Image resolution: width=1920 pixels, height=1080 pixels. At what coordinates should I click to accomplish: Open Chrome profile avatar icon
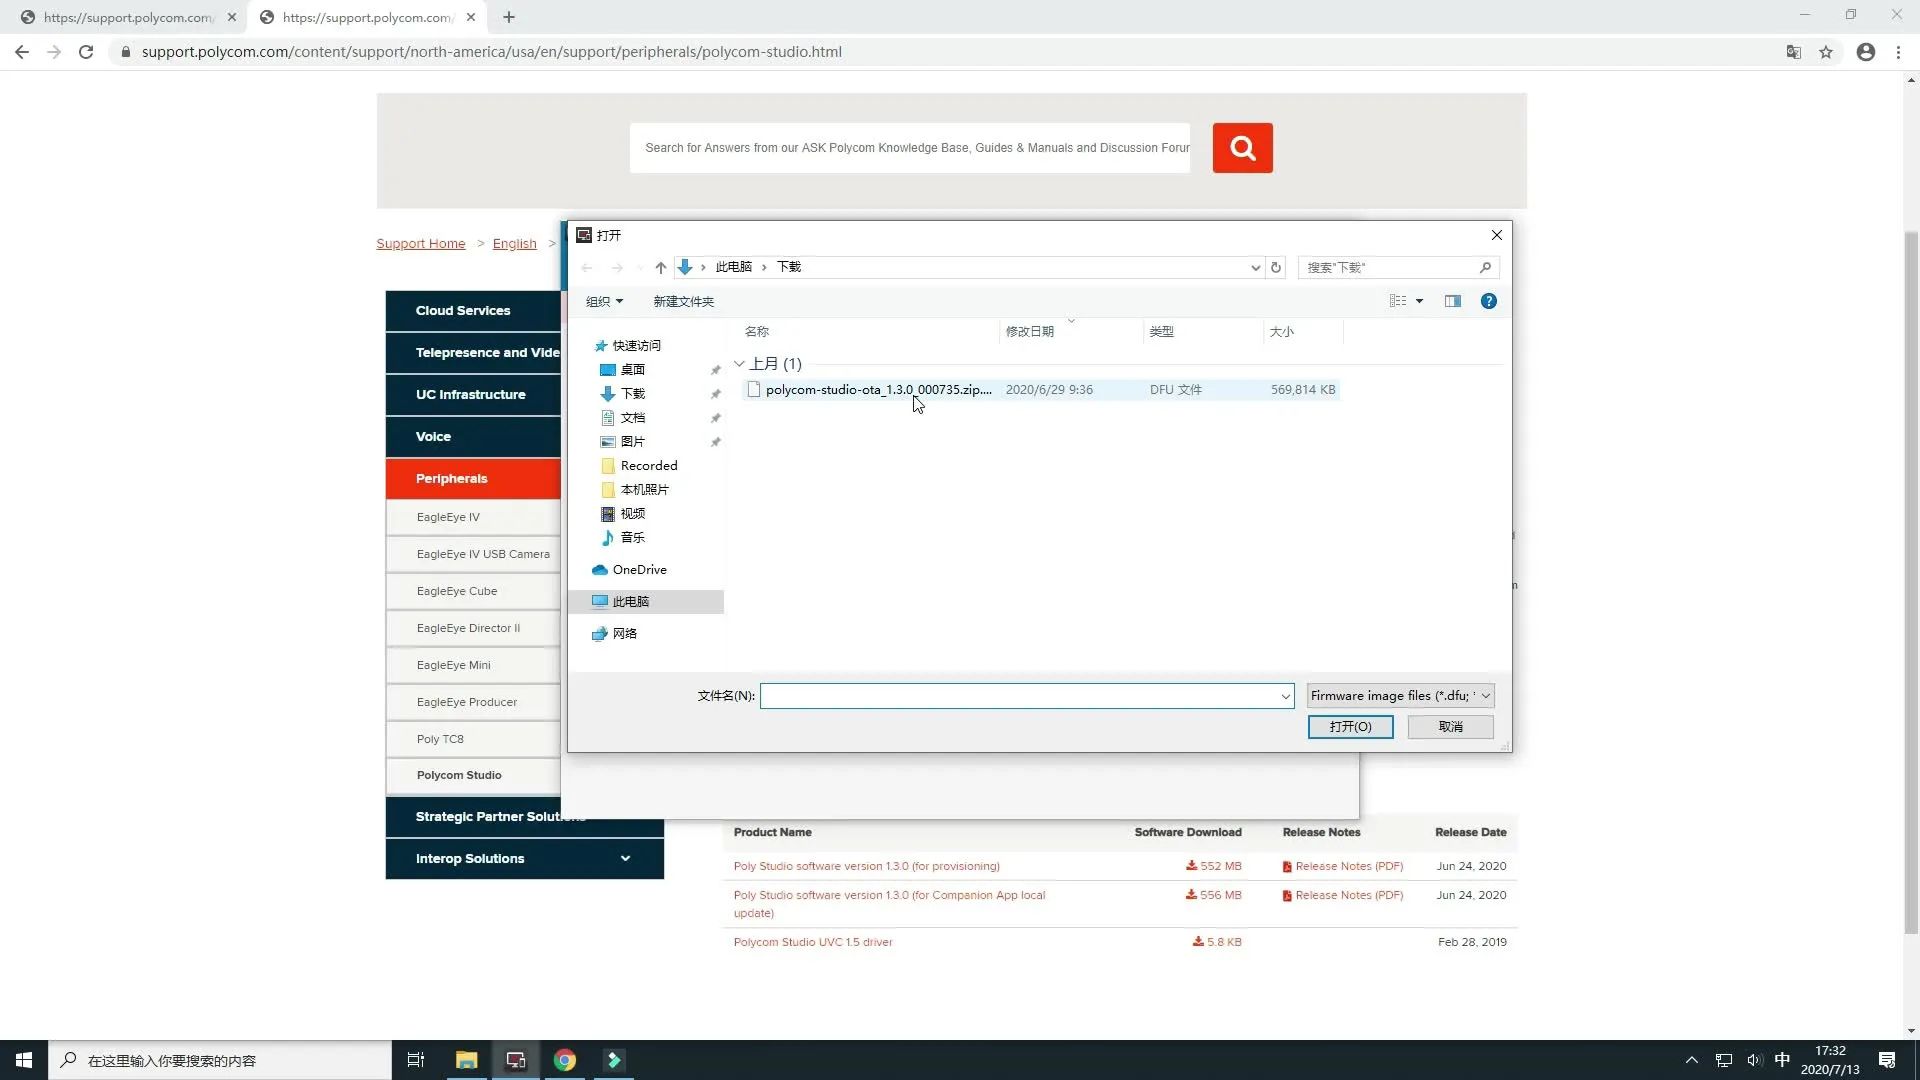pyautogui.click(x=1866, y=52)
